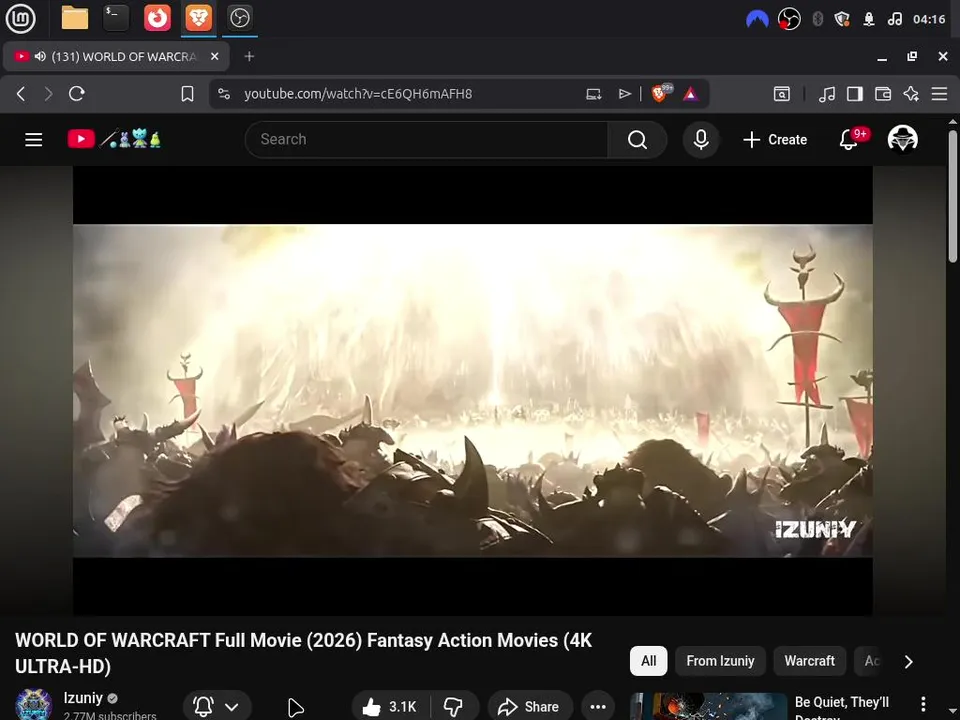
Task: Select the From Izuniy chip
Action: 720,661
